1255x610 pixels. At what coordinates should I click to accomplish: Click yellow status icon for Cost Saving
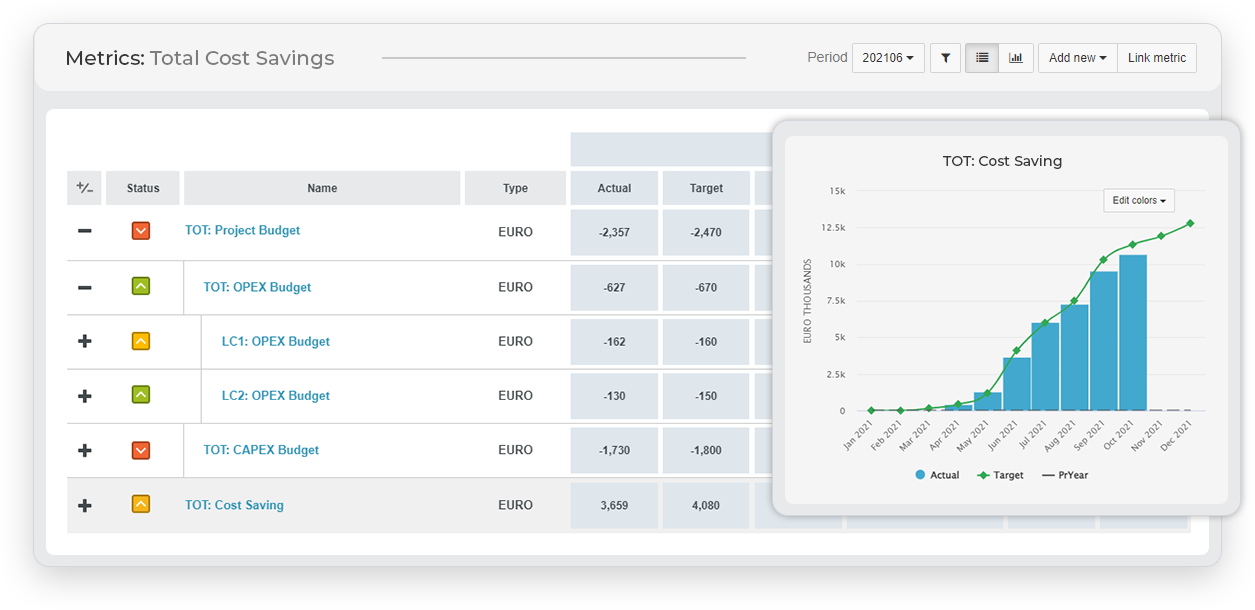(141, 505)
